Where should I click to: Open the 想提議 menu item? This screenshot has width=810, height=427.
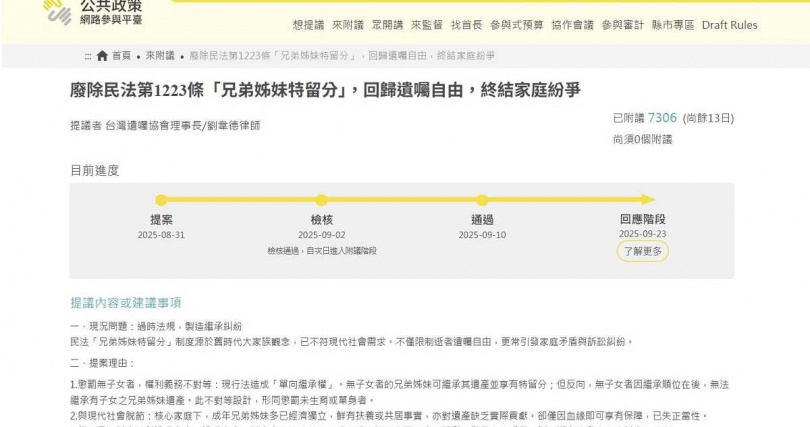(309, 25)
